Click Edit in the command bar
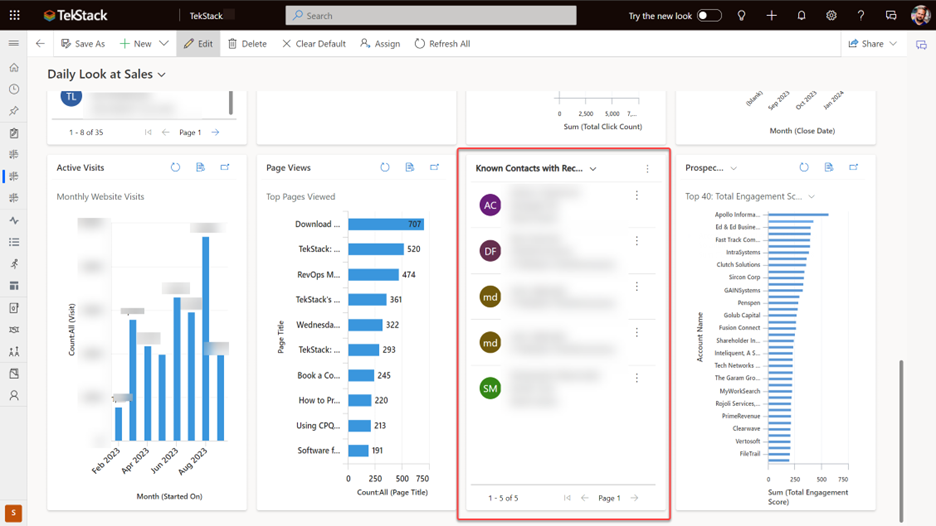This screenshot has width=936, height=526. (198, 44)
